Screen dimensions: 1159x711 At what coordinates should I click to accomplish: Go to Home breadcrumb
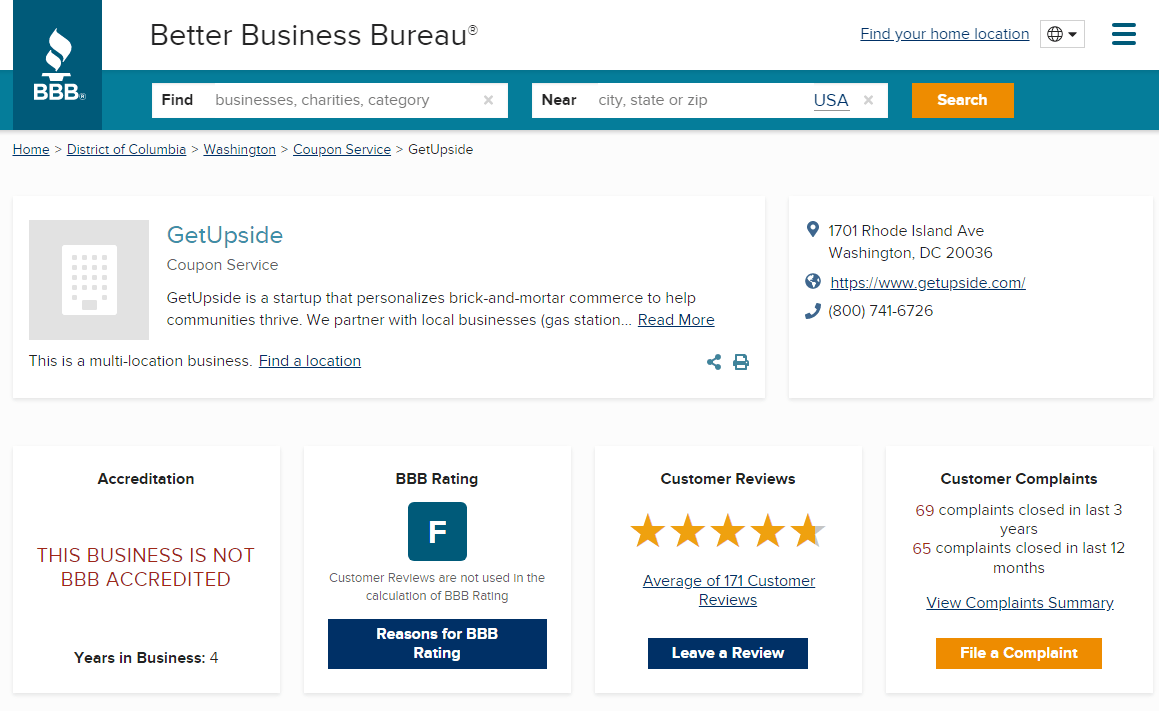click(31, 149)
